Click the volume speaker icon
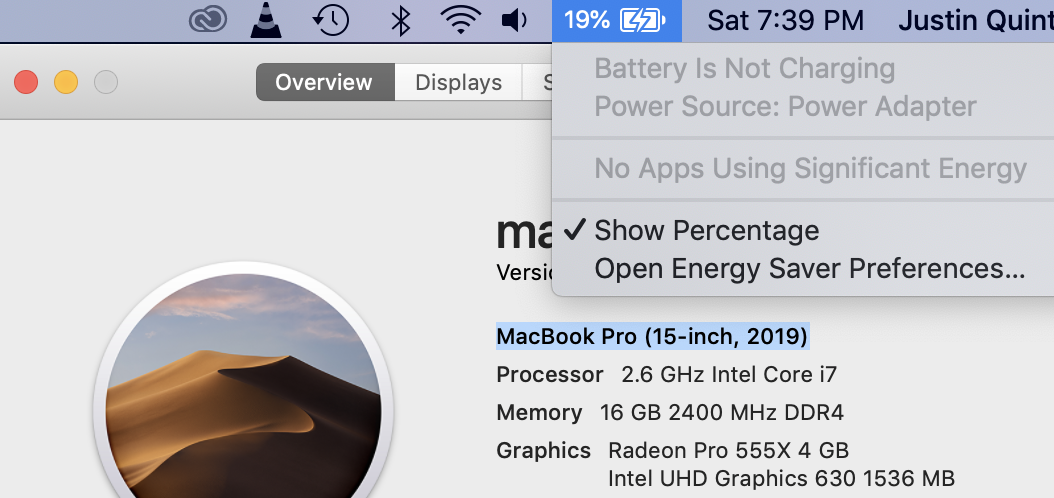This screenshot has width=1054, height=498. click(x=514, y=20)
